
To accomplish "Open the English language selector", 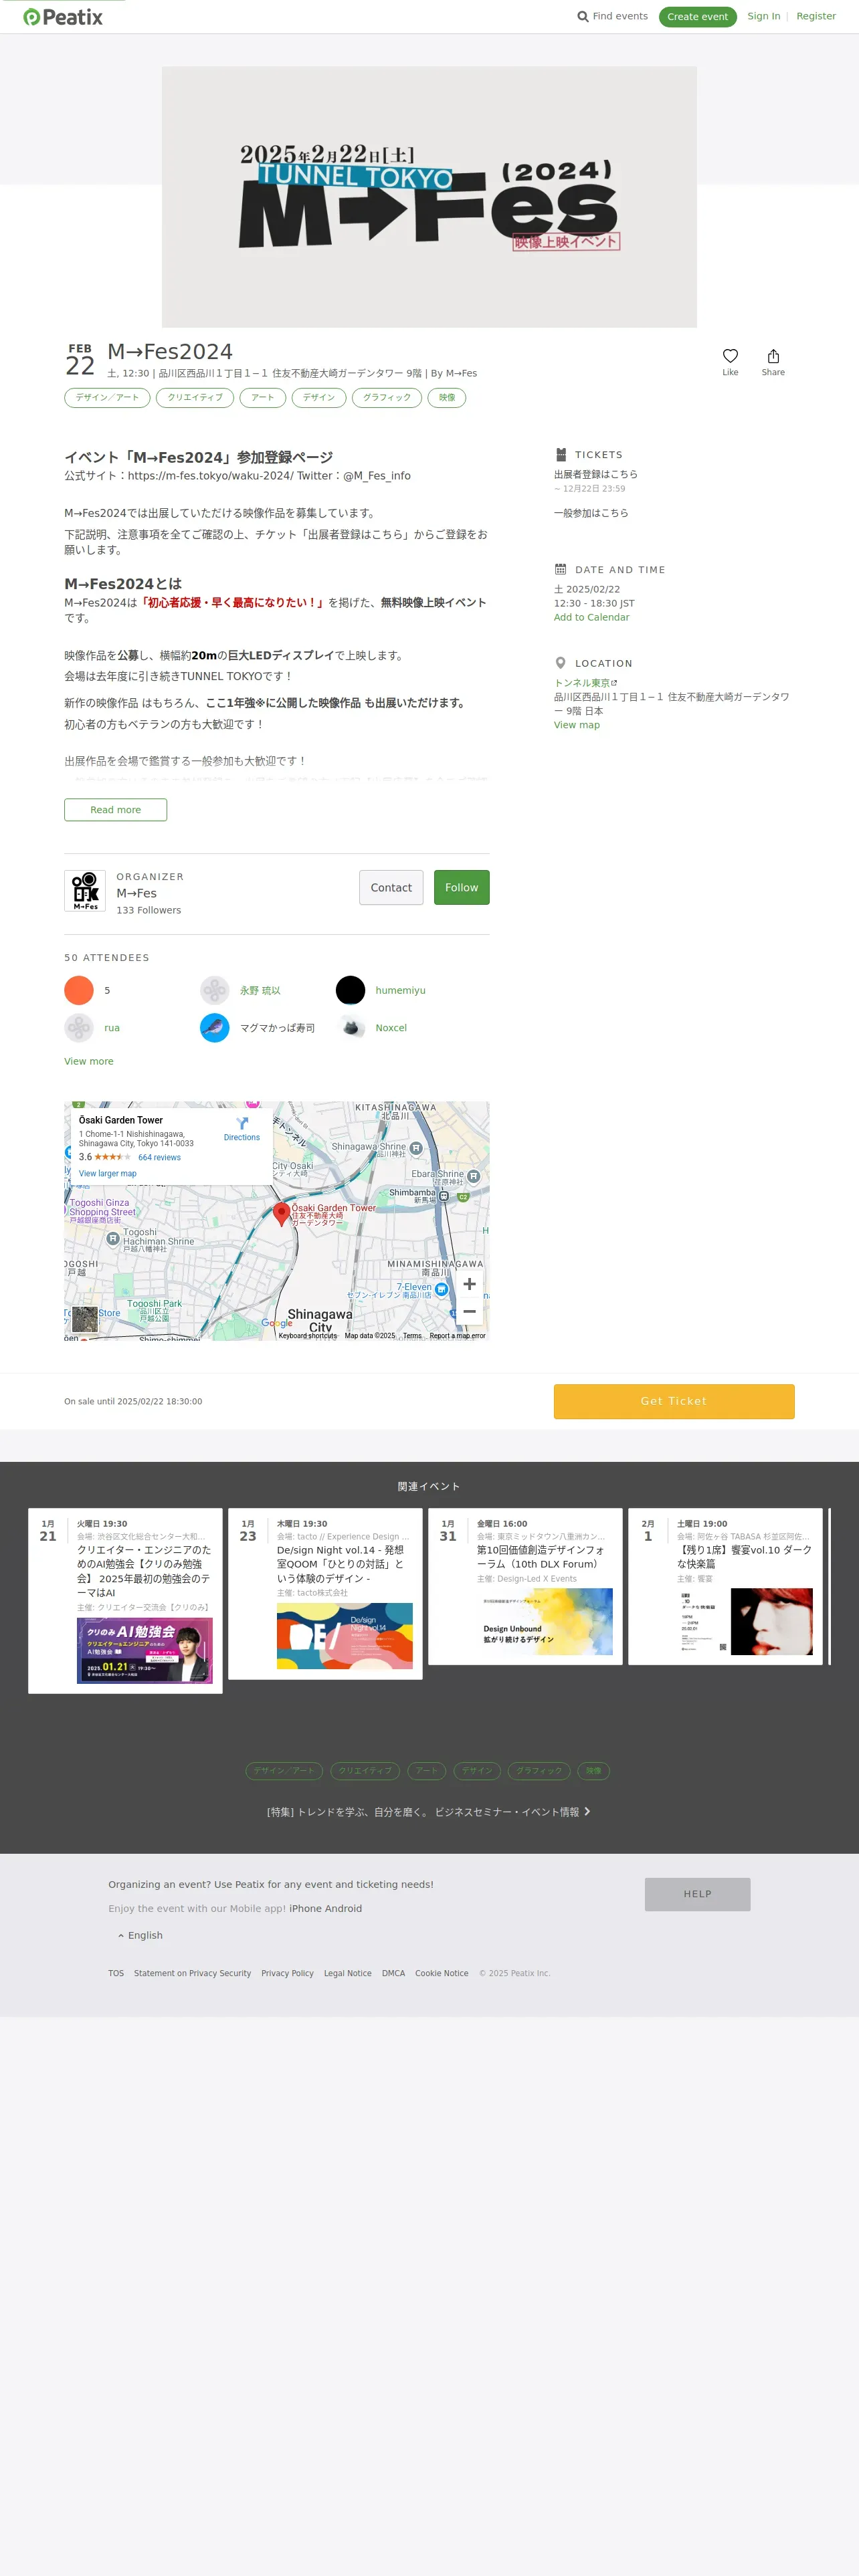I will pos(140,1935).
